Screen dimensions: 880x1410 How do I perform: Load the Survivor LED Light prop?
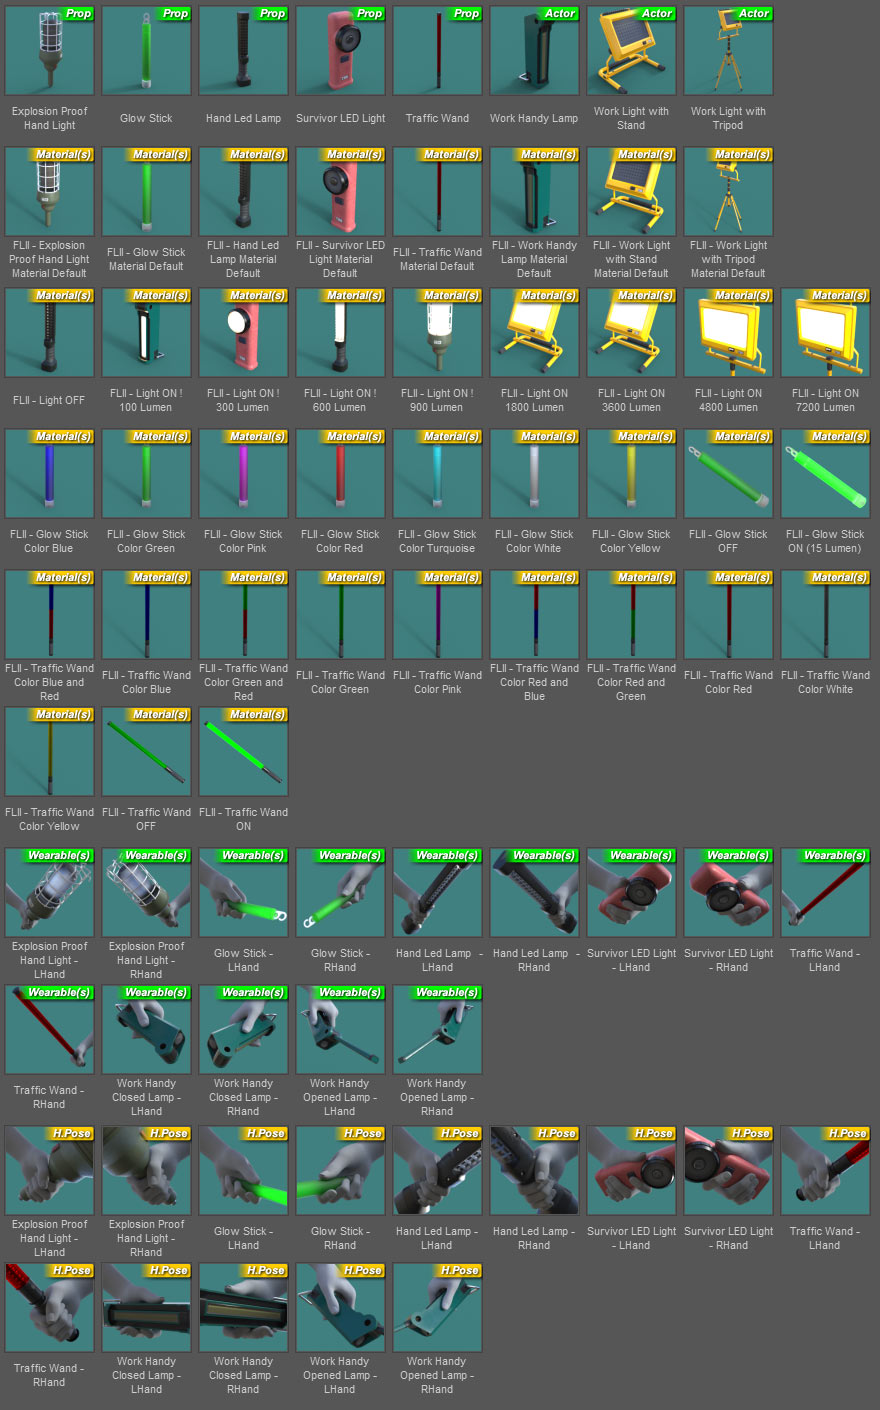340,50
